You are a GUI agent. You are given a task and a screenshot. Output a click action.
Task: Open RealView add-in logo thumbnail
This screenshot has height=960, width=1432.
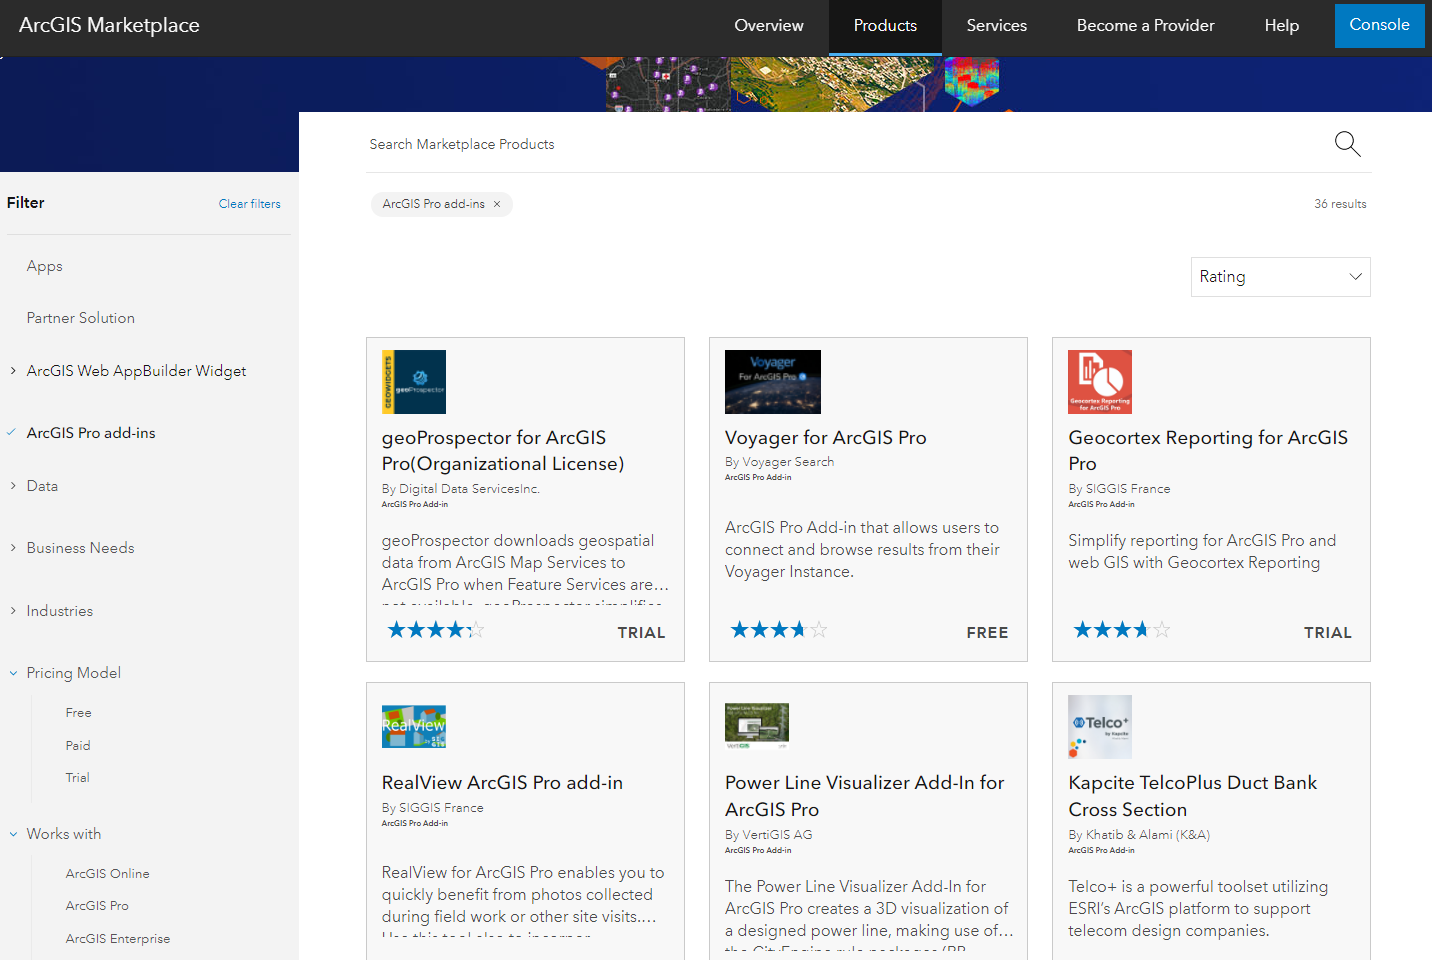pyautogui.click(x=414, y=727)
